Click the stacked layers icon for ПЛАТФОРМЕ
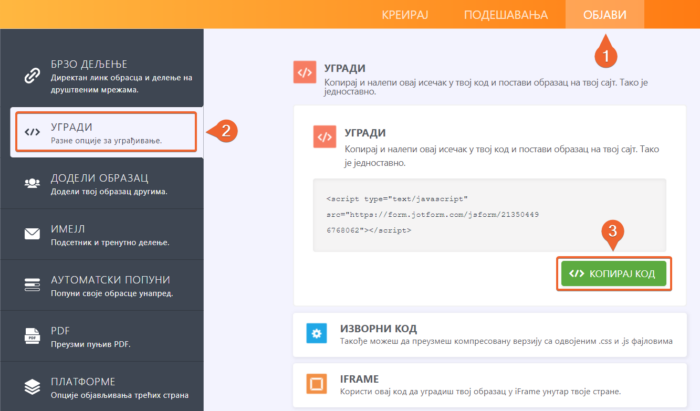The width and height of the screenshot is (700, 411). tap(32, 386)
